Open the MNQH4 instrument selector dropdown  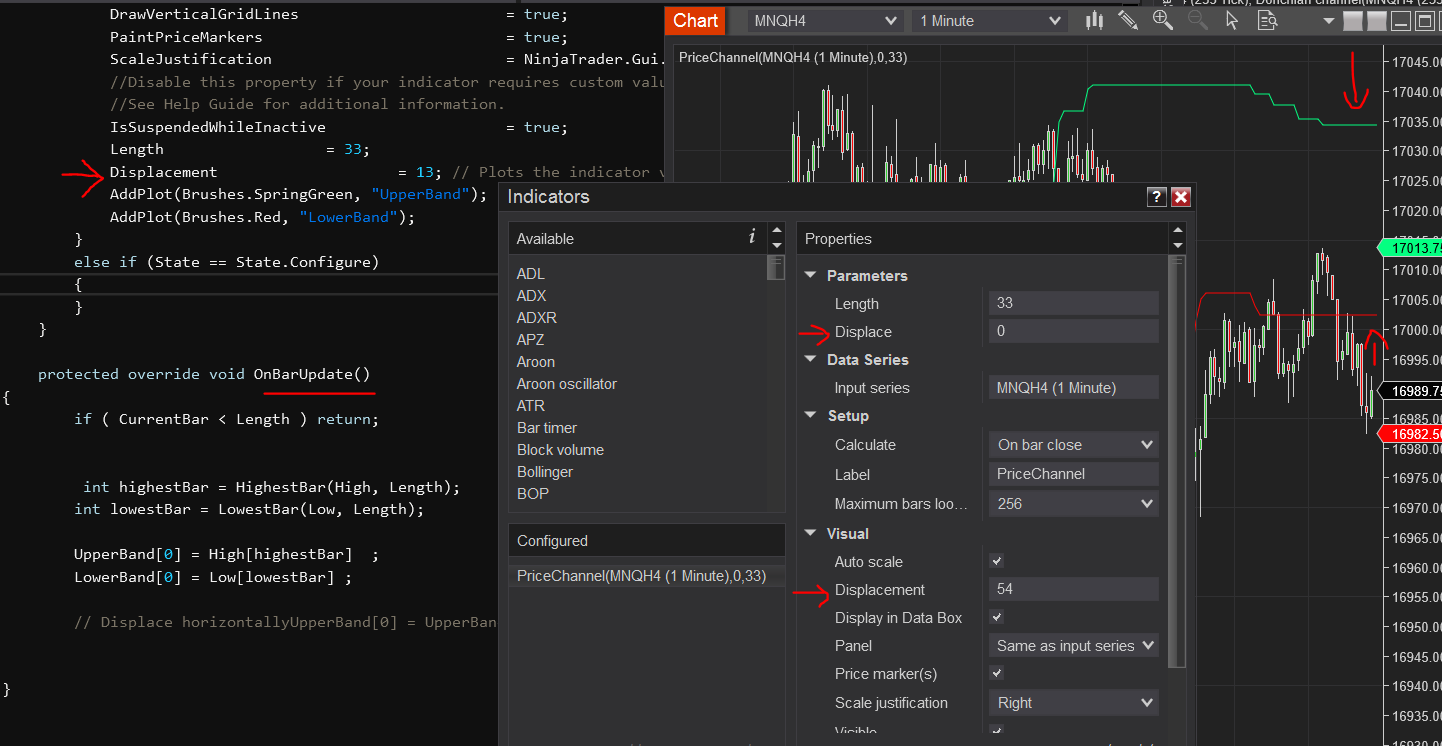pos(825,21)
